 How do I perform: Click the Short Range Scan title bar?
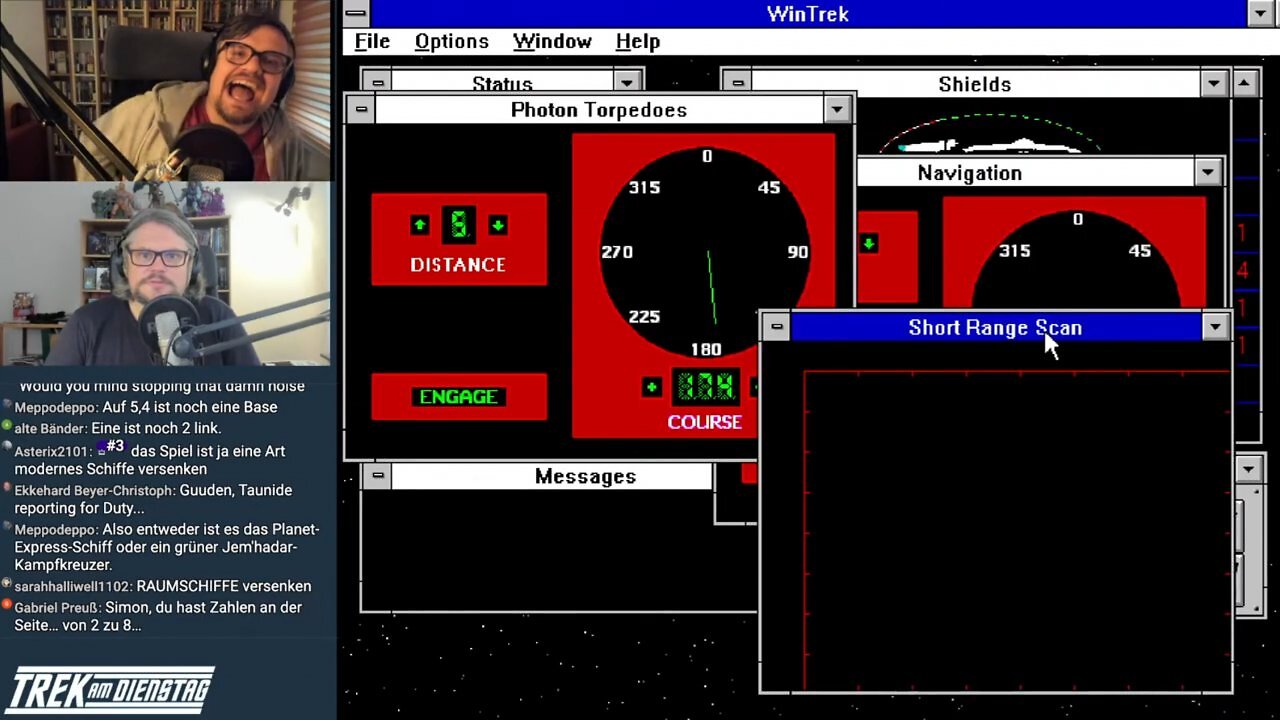click(995, 327)
